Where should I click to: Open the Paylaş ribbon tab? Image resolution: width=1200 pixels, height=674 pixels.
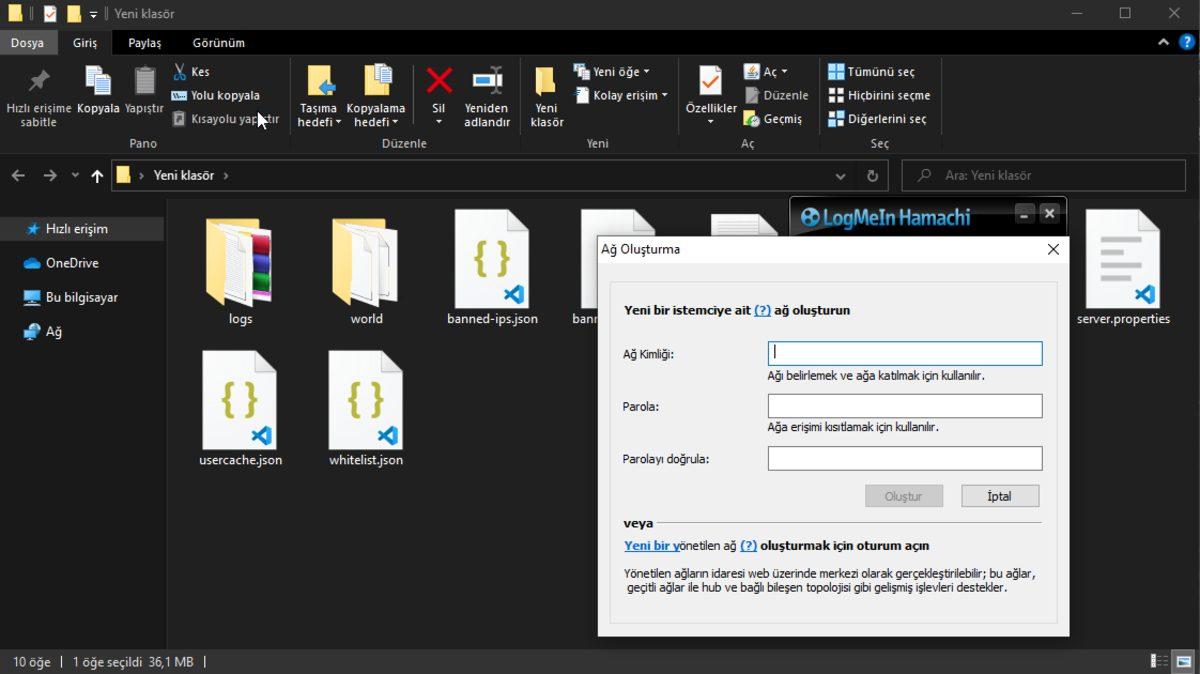(x=144, y=43)
